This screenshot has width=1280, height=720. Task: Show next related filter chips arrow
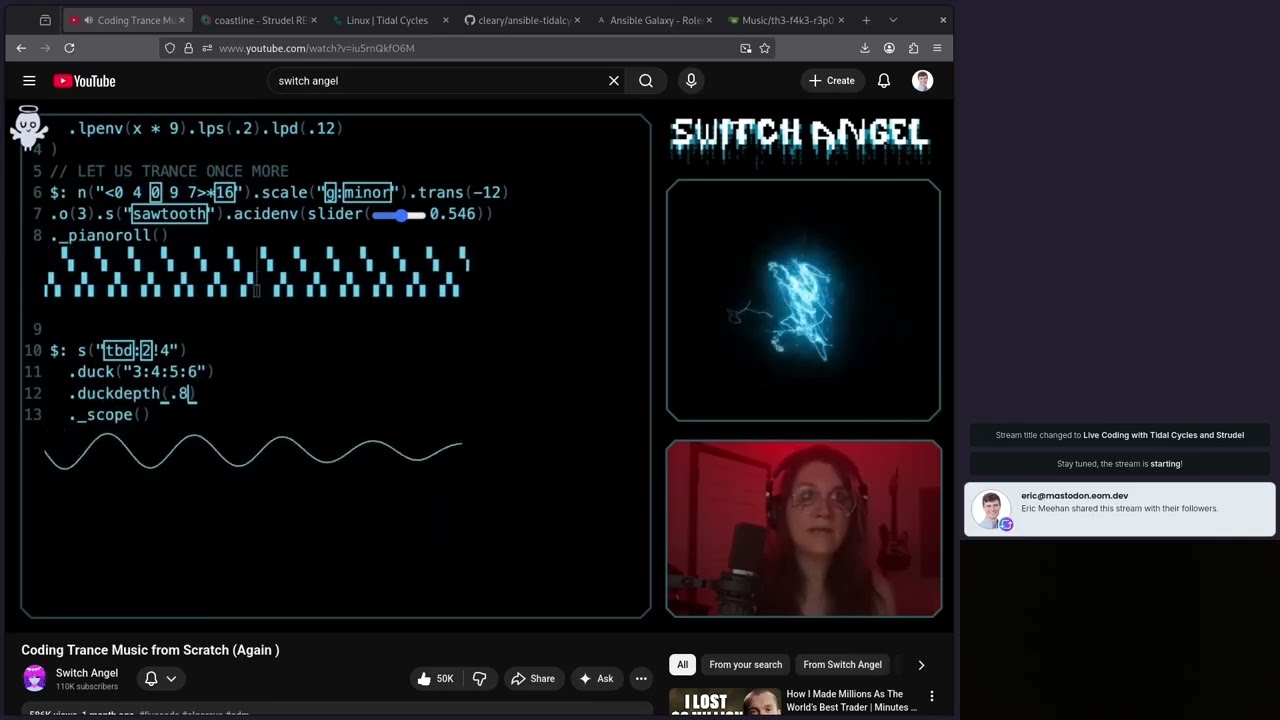[921, 665]
